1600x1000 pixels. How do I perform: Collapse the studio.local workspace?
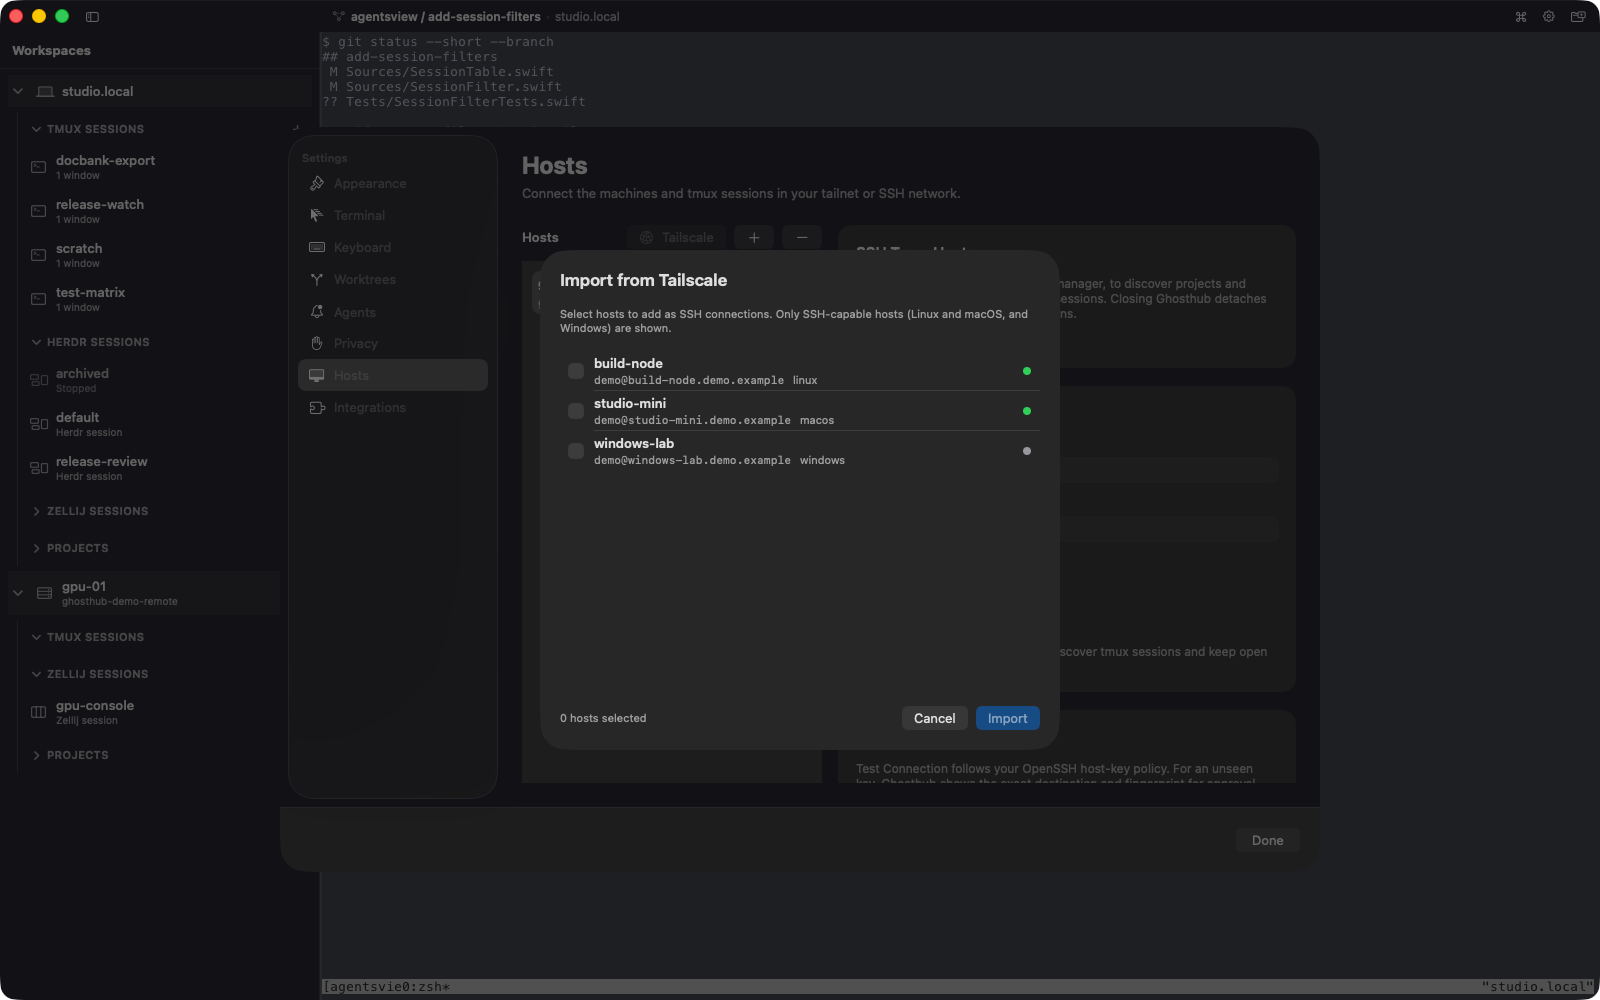pyautogui.click(x=18, y=91)
